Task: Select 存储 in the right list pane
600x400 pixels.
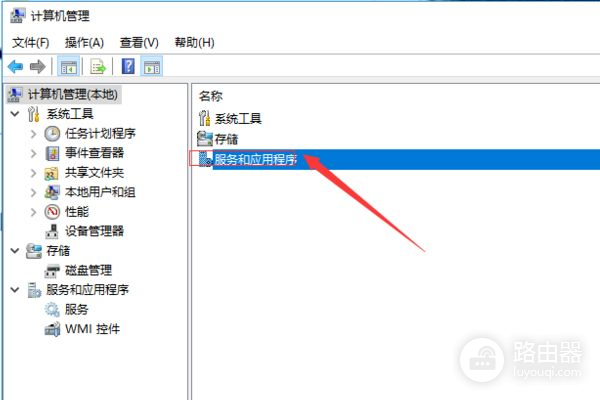Action: click(x=217, y=139)
